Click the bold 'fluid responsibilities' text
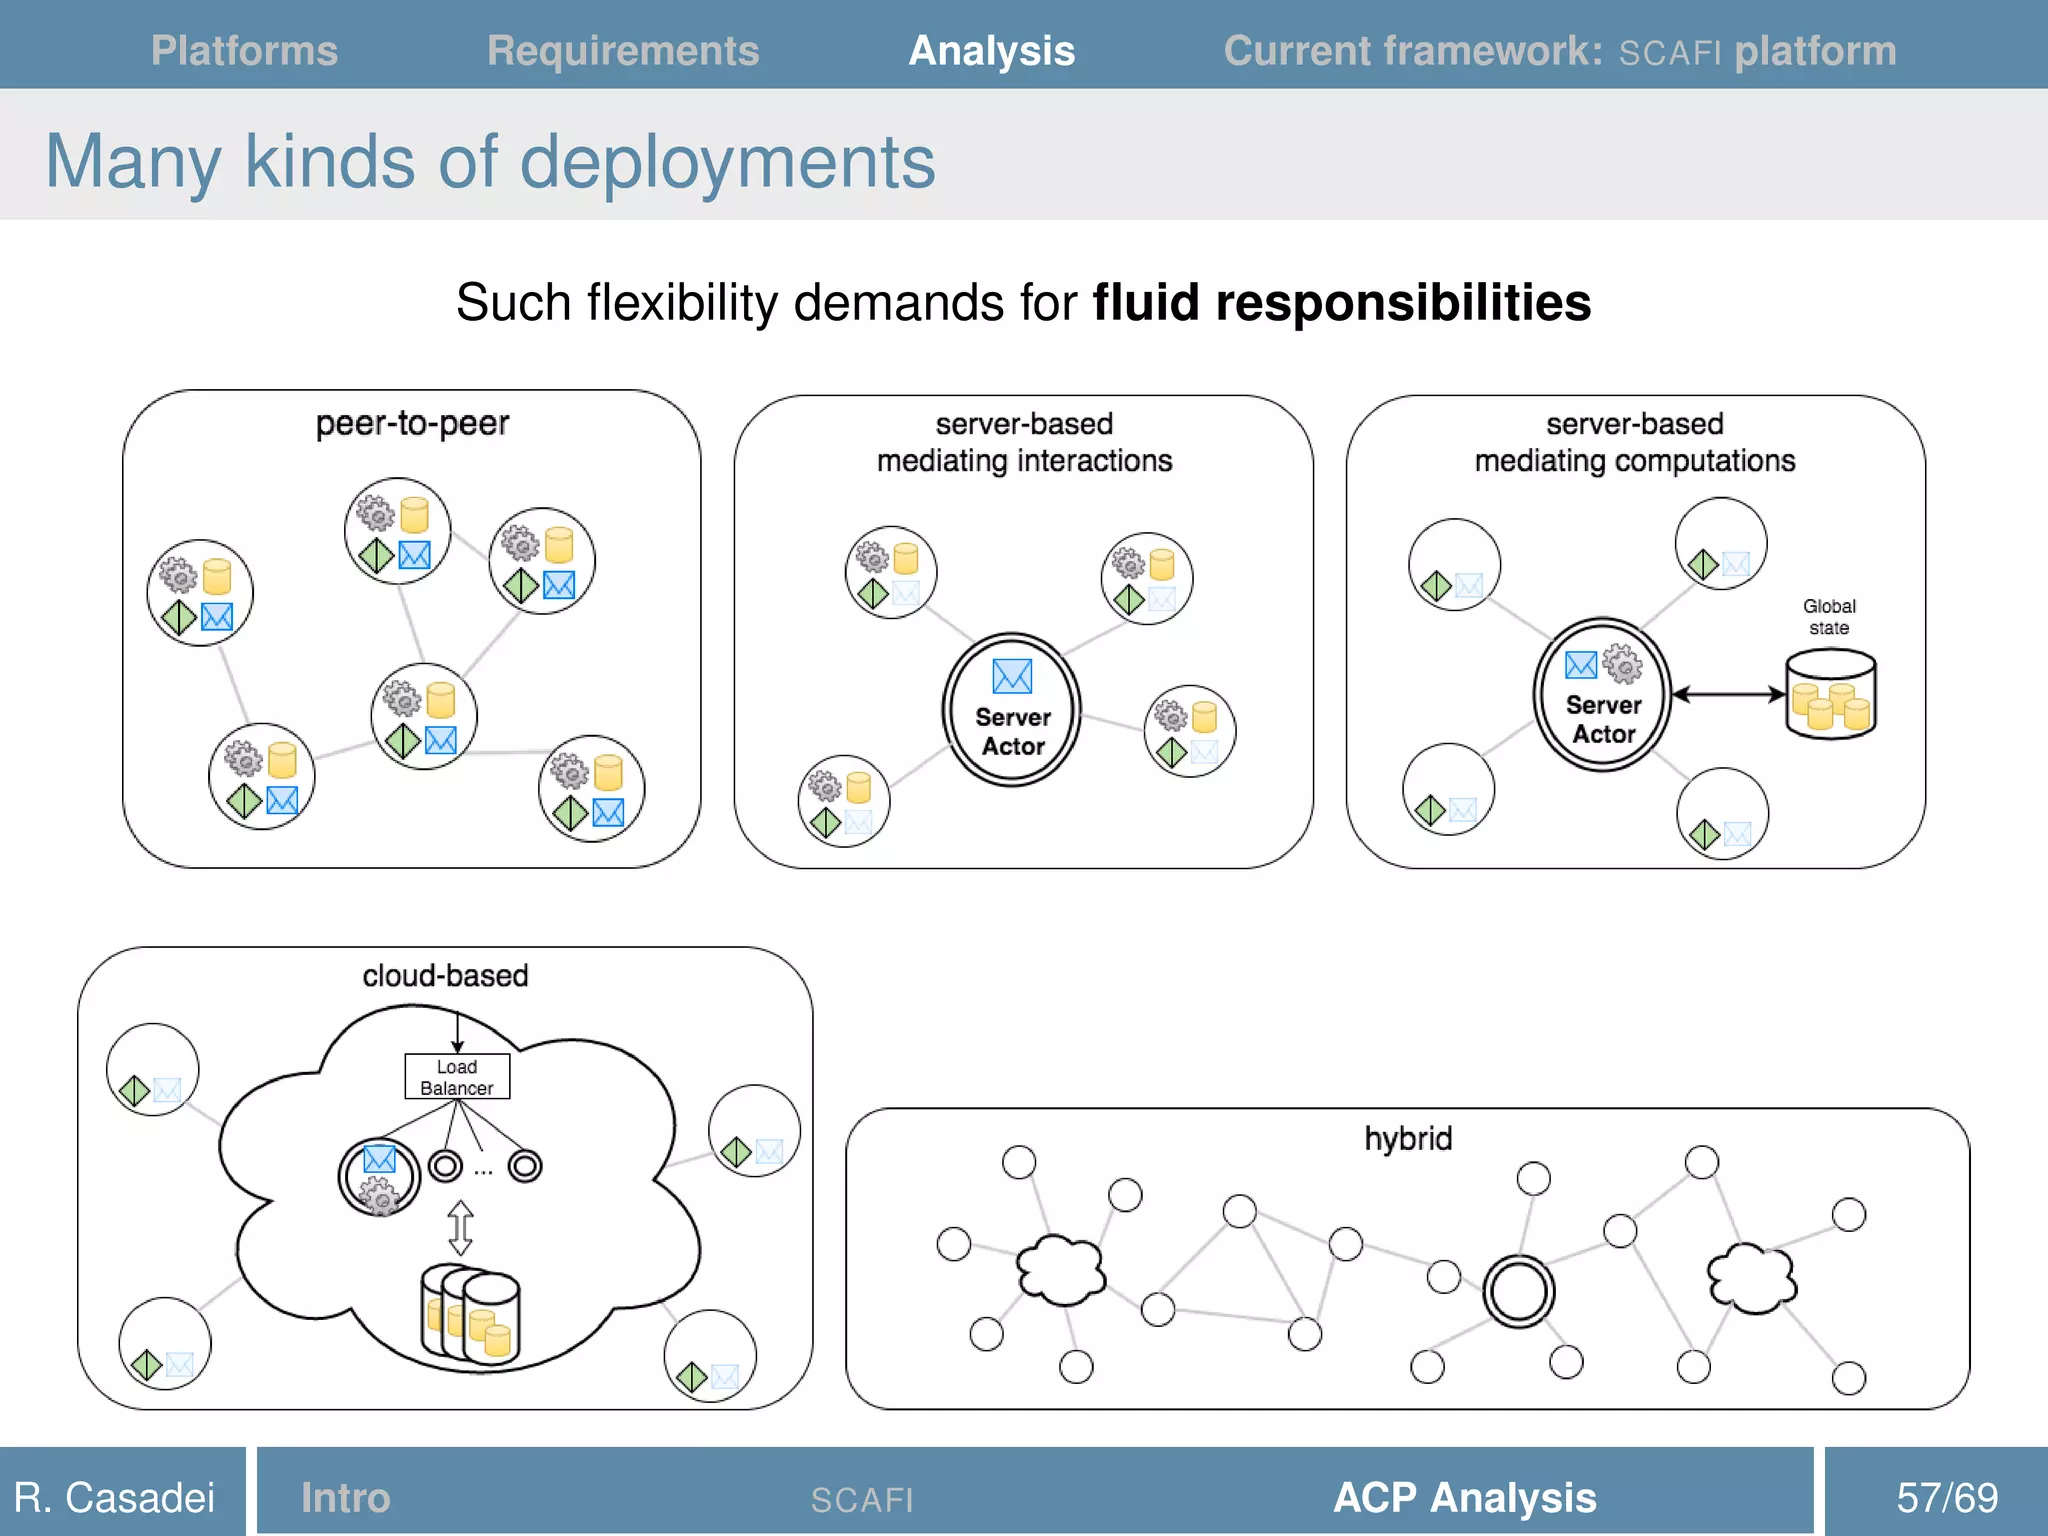Image resolution: width=2048 pixels, height=1536 pixels. pyautogui.click(x=1341, y=302)
